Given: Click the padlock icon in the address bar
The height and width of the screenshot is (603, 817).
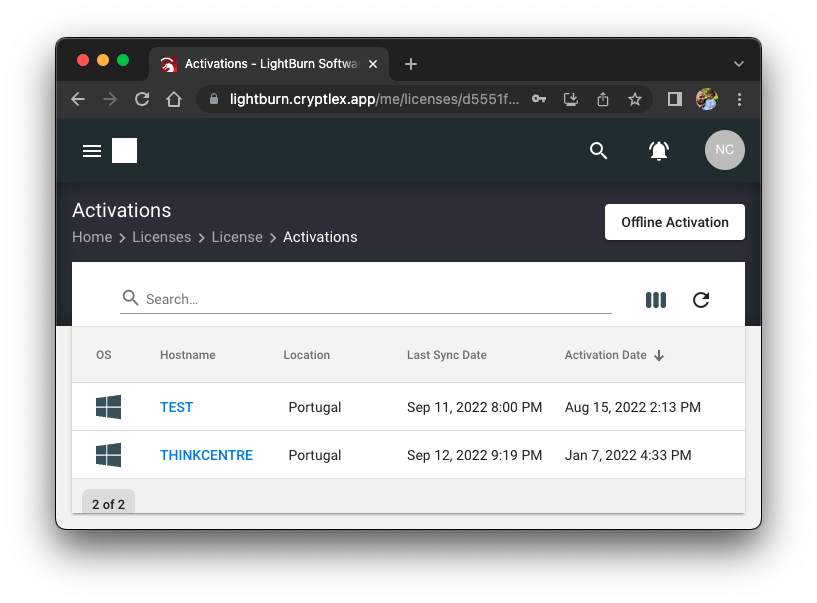Looking at the screenshot, I should point(213,99).
